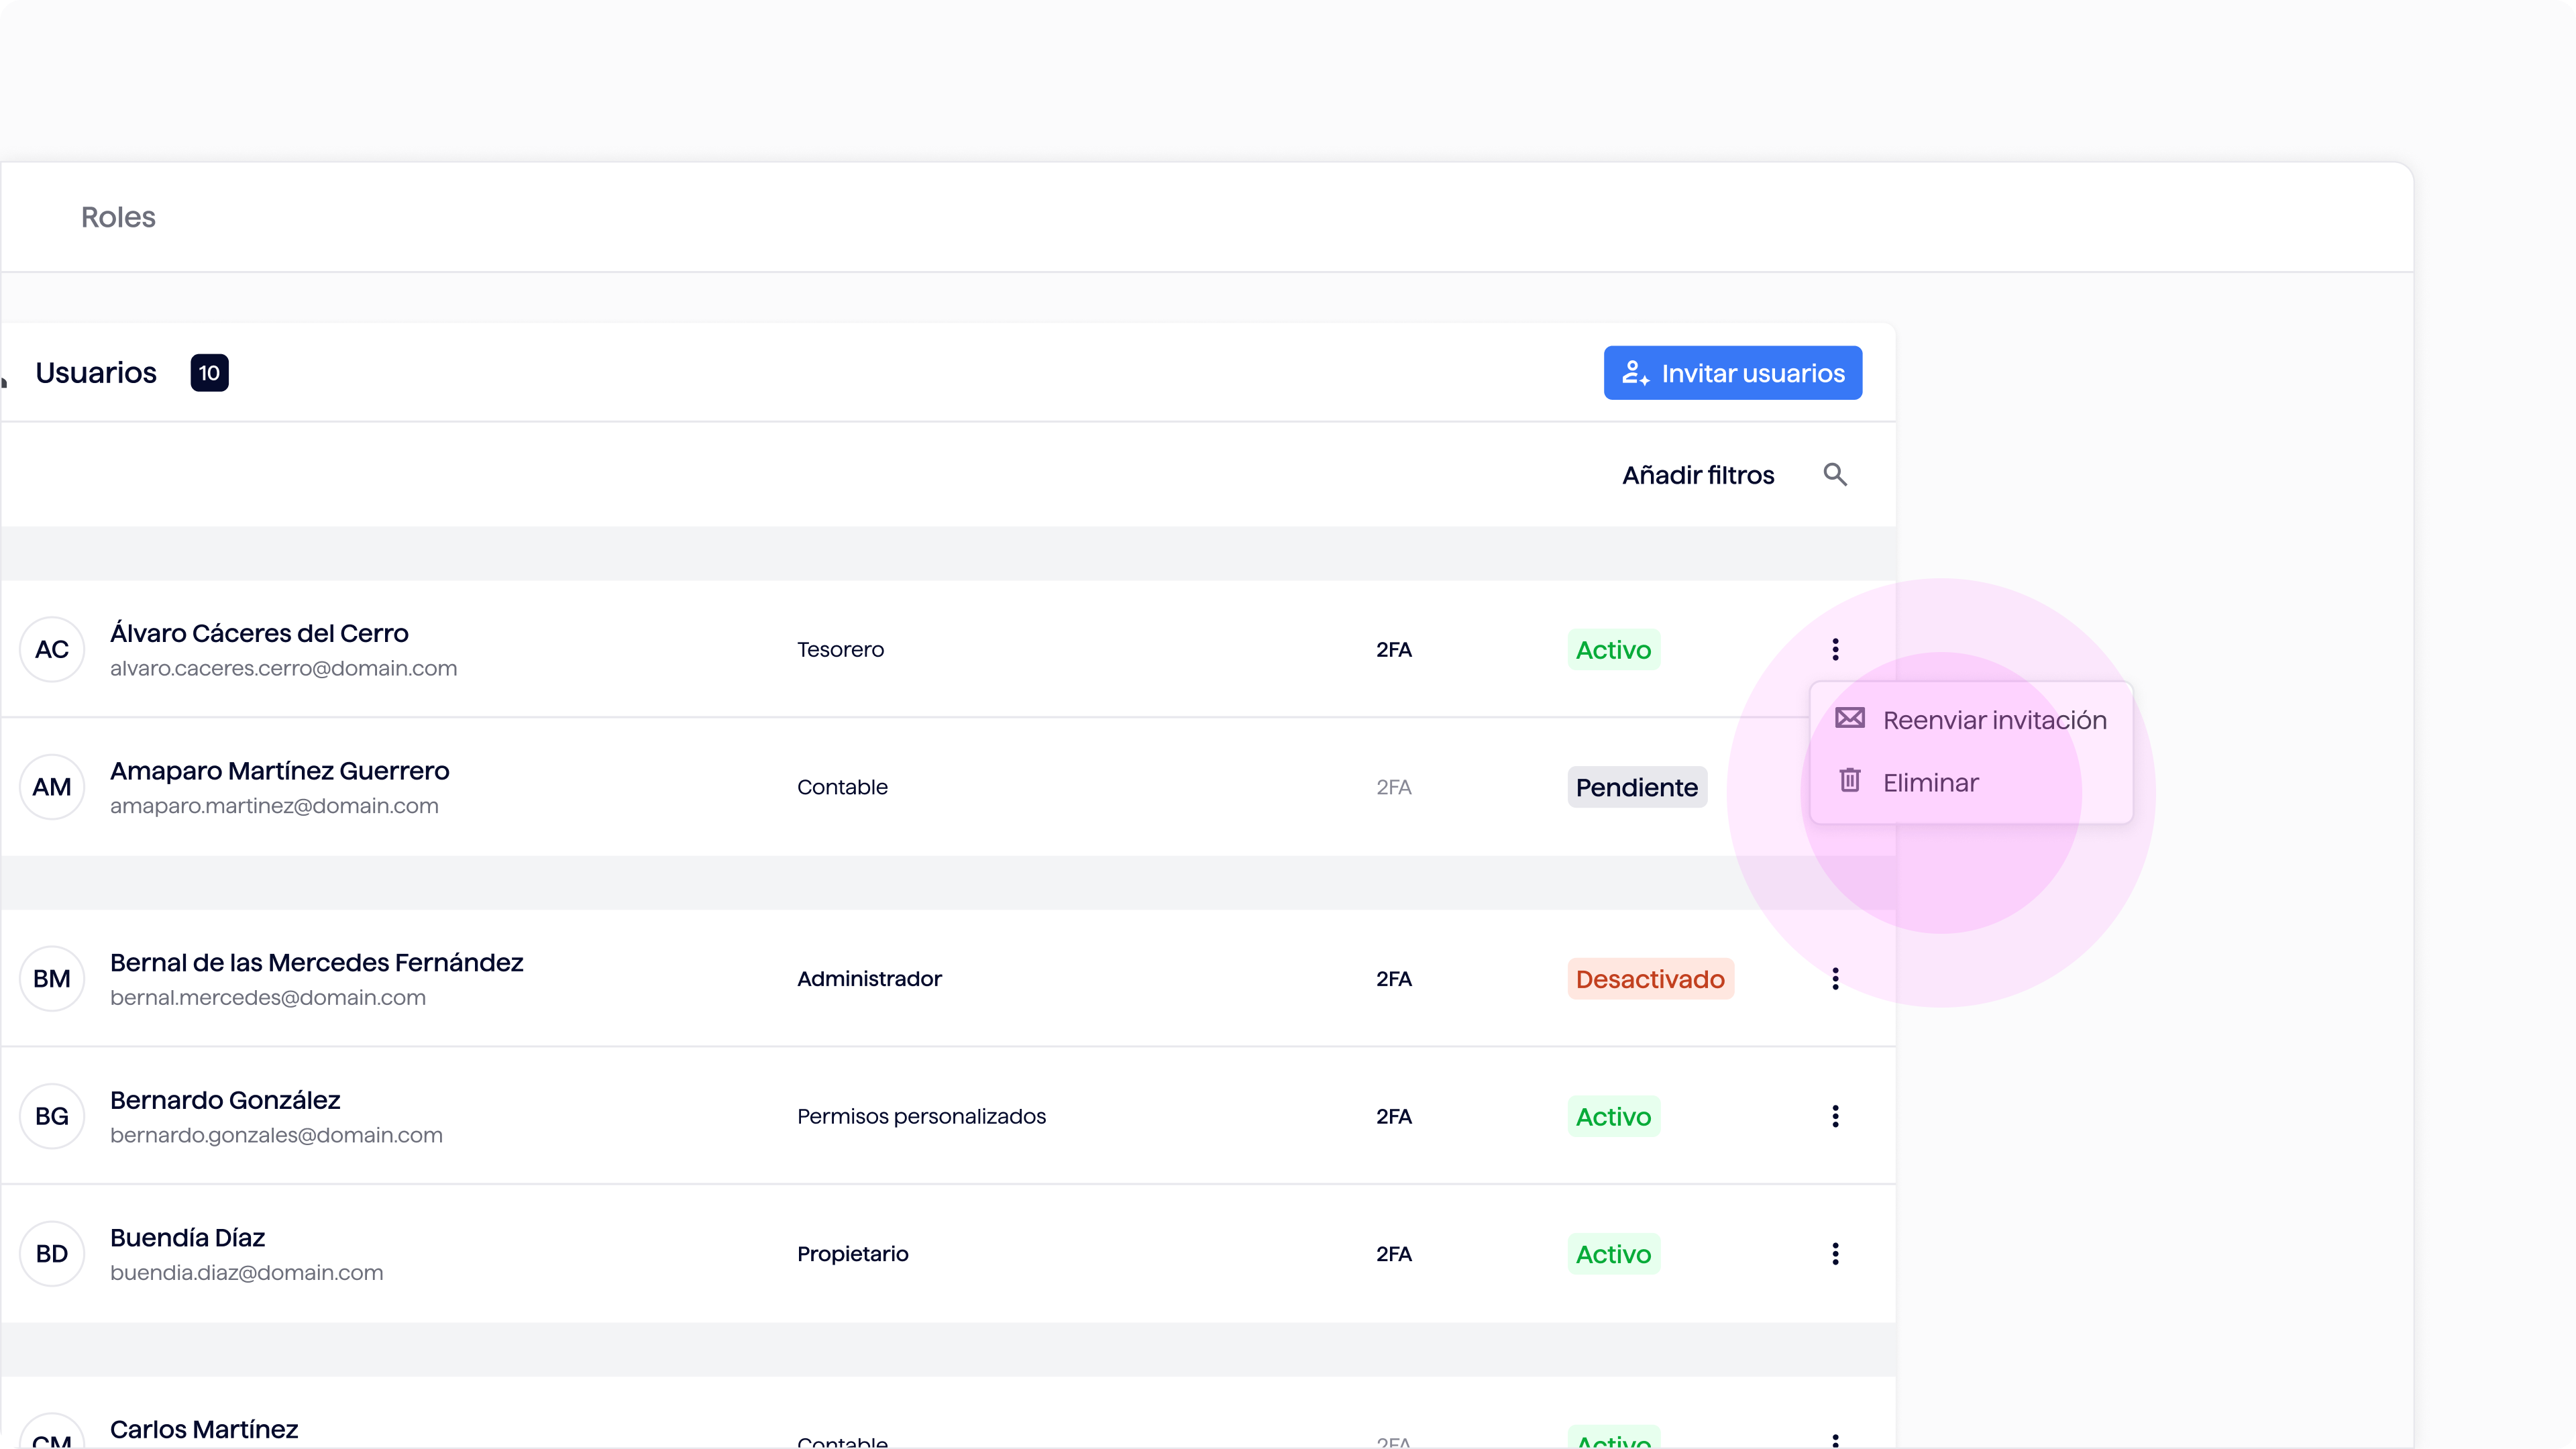Viewport: 2576px width, 1449px height.
Task: Open Buendía Díaz three-dot menu
Action: click(1835, 1254)
